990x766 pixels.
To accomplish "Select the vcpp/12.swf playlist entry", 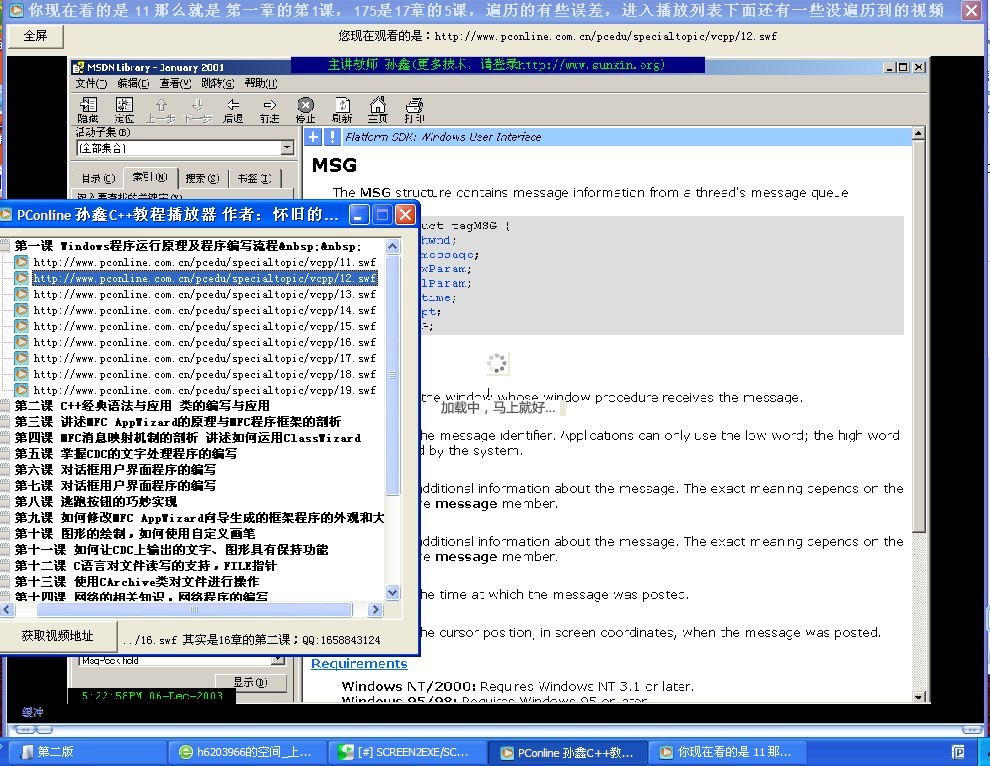I will click(205, 278).
